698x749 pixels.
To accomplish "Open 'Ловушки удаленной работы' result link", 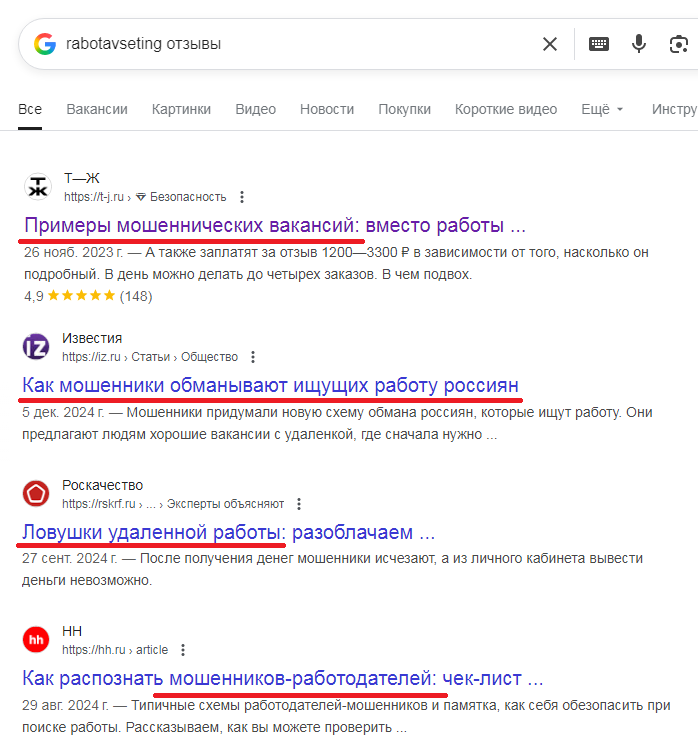I will (x=228, y=532).
